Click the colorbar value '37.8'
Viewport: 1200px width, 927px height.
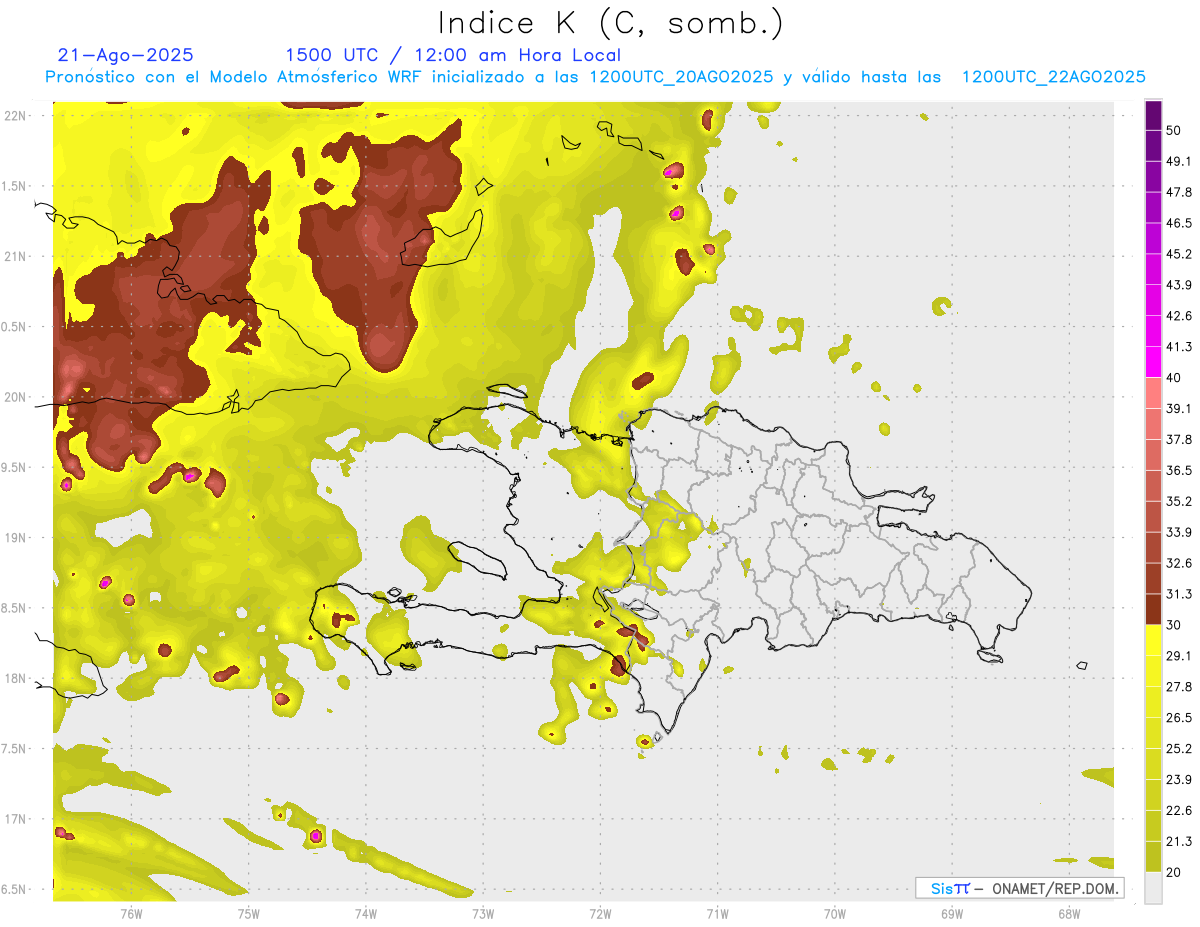coord(1180,439)
